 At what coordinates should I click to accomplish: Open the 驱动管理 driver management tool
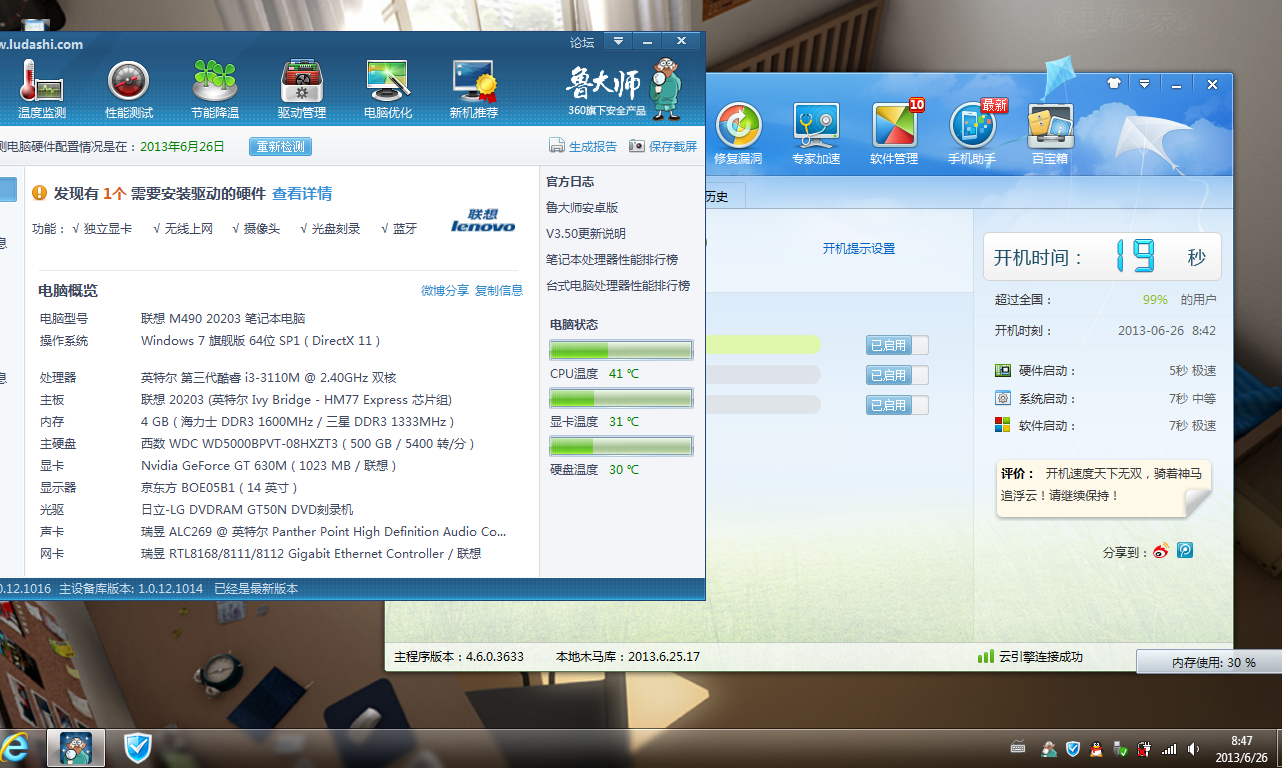click(x=302, y=89)
